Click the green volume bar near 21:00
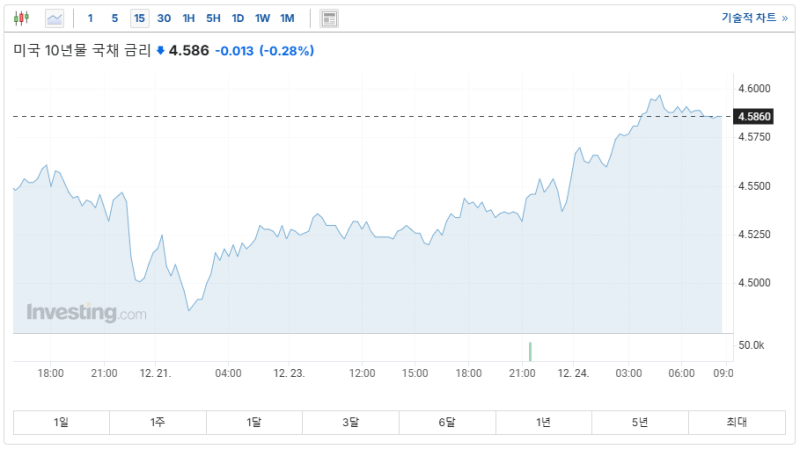The width and height of the screenshot is (800, 449). [530, 351]
